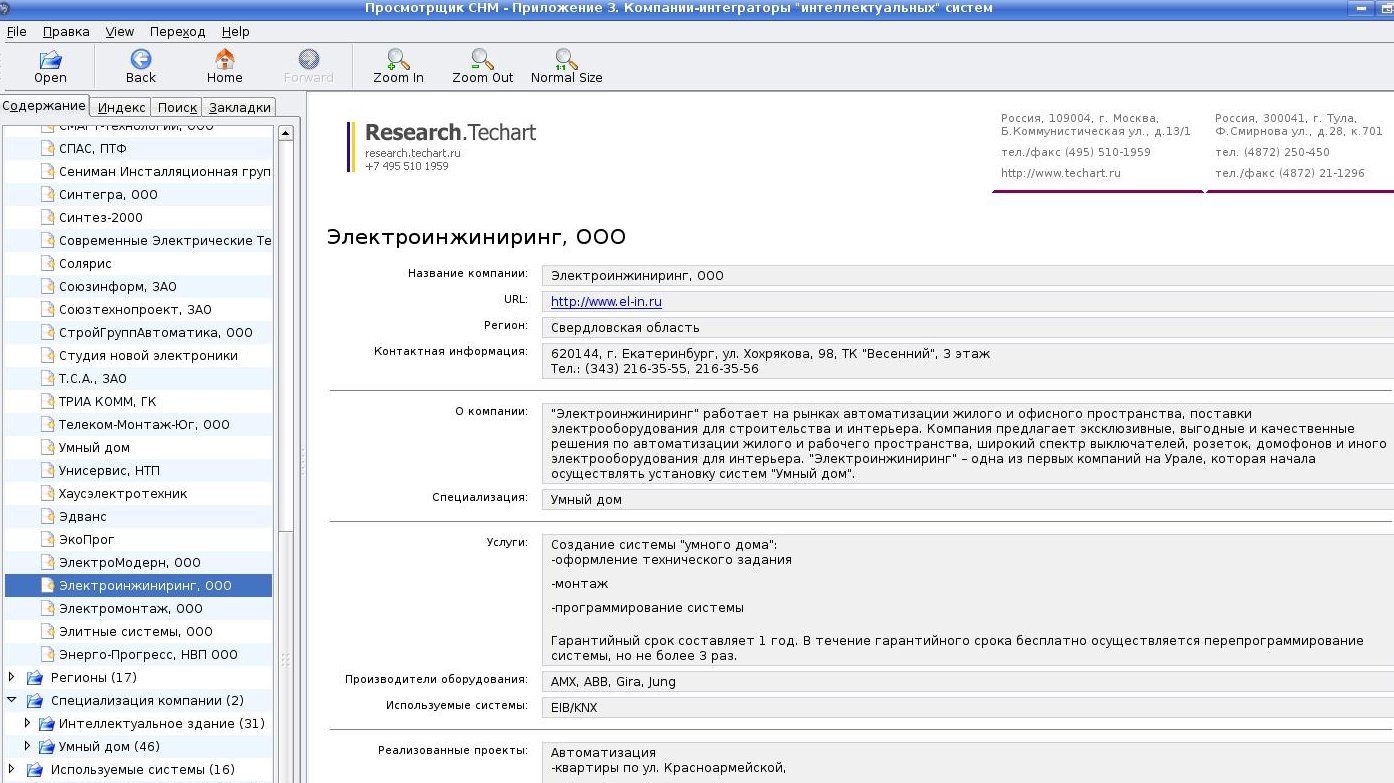The image size is (1394, 783).
Task: Expand the Регионы (17) tree node
Action: click(12, 678)
